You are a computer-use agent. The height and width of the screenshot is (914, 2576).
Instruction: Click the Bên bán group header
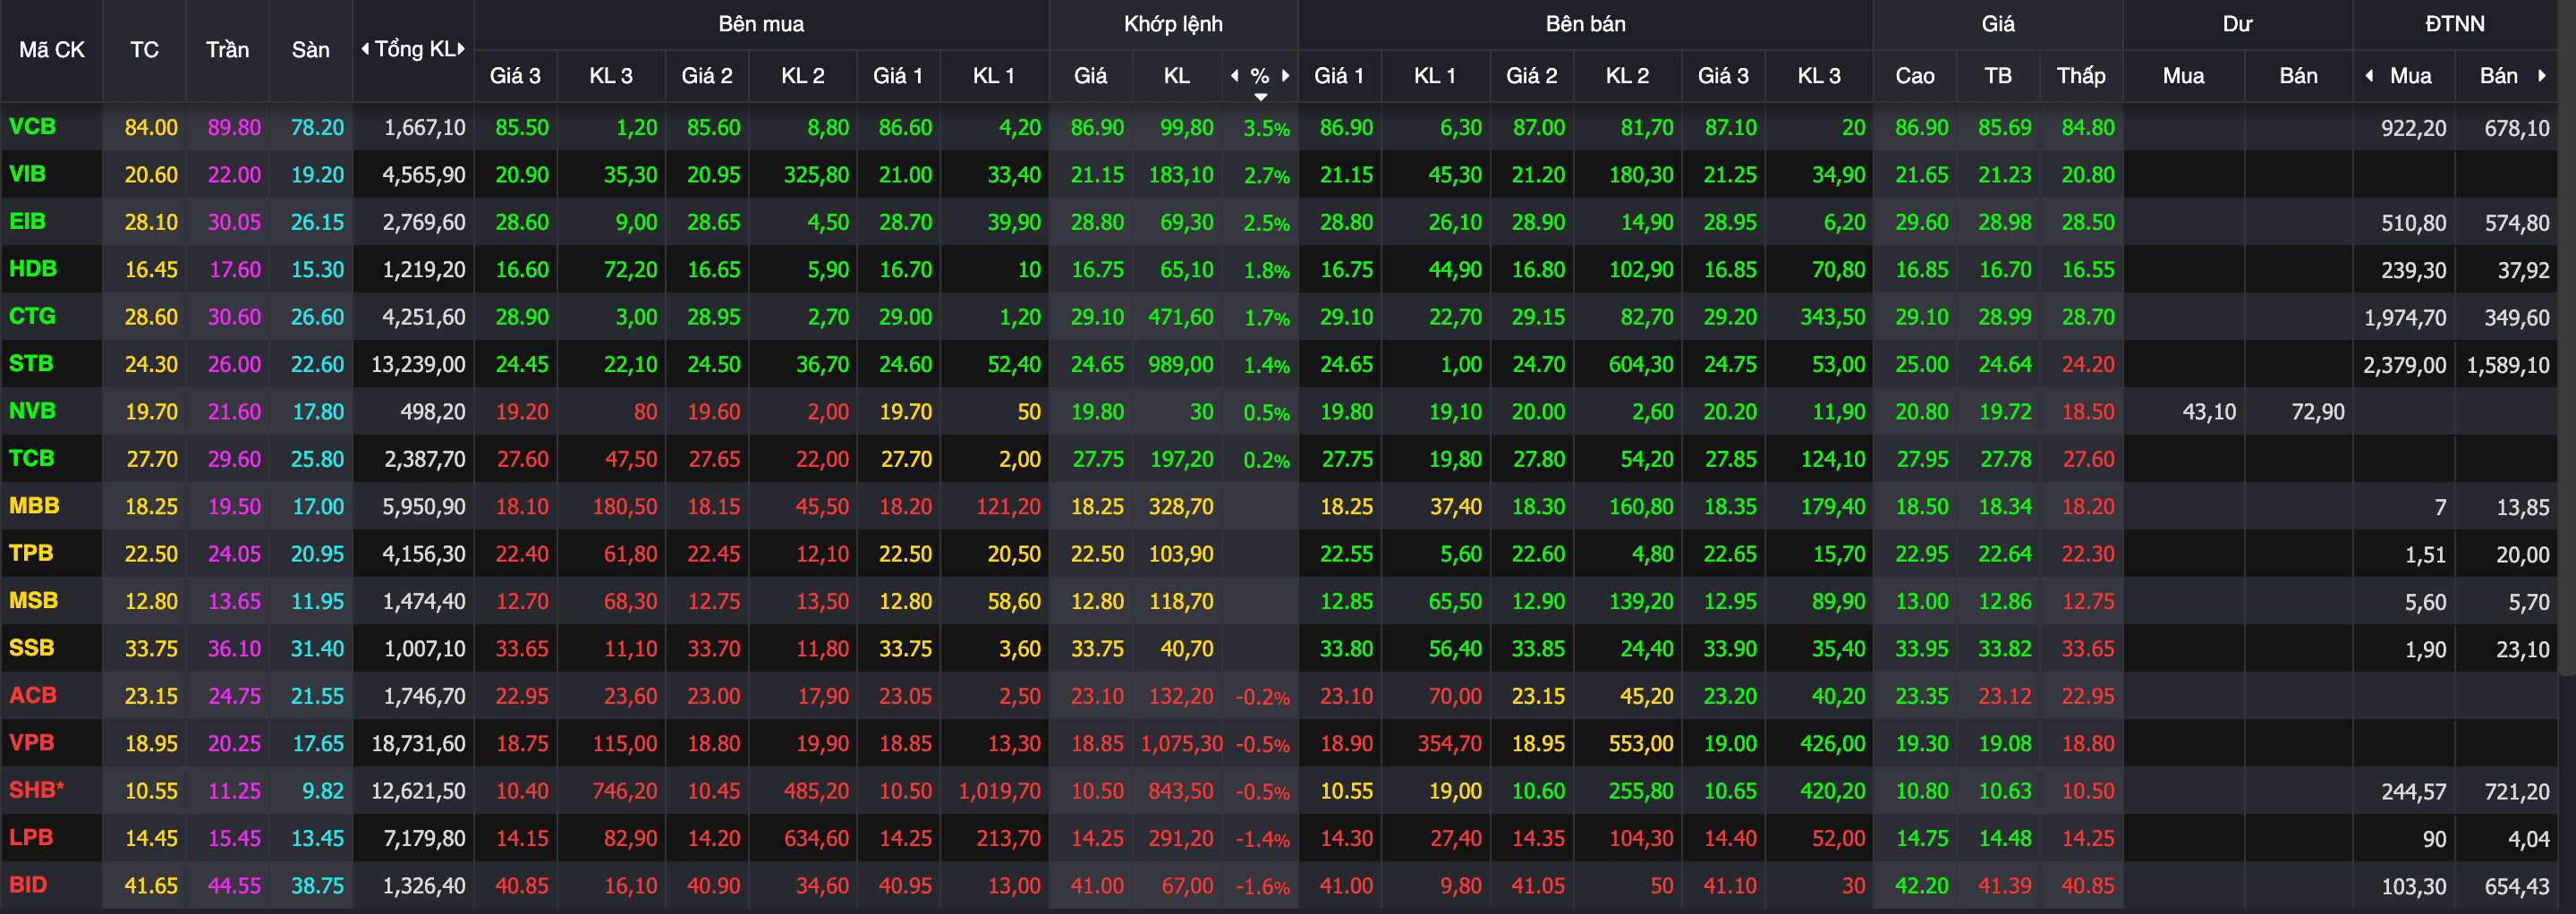(x=1585, y=24)
